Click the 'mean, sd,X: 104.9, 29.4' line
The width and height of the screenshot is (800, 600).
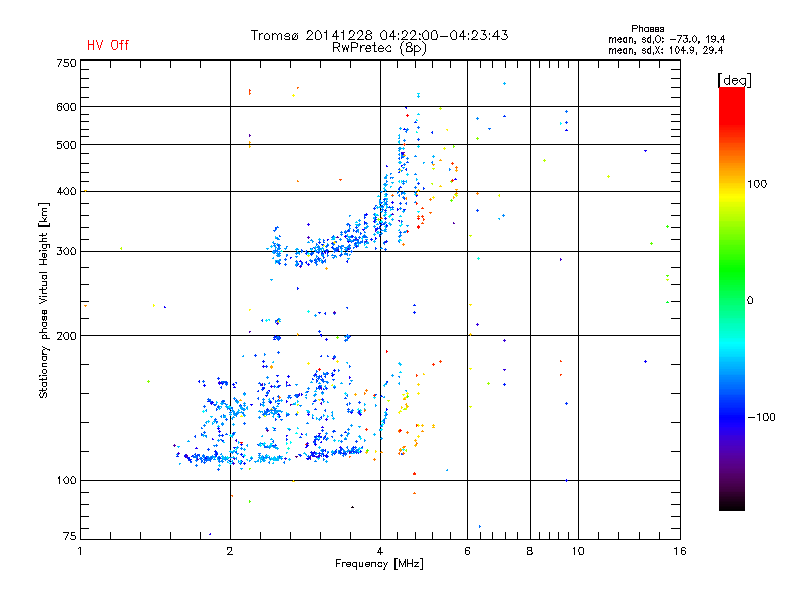pyautogui.click(x=665, y=50)
